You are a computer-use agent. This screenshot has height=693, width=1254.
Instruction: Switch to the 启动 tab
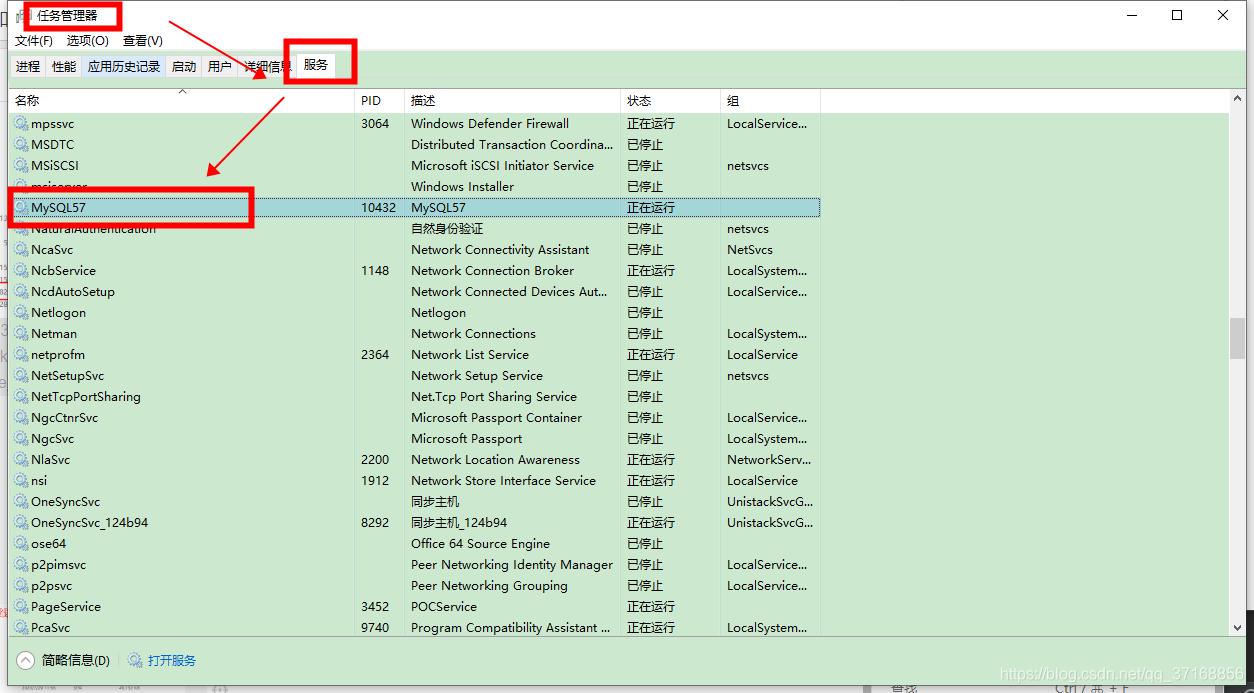click(x=184, y=67)
